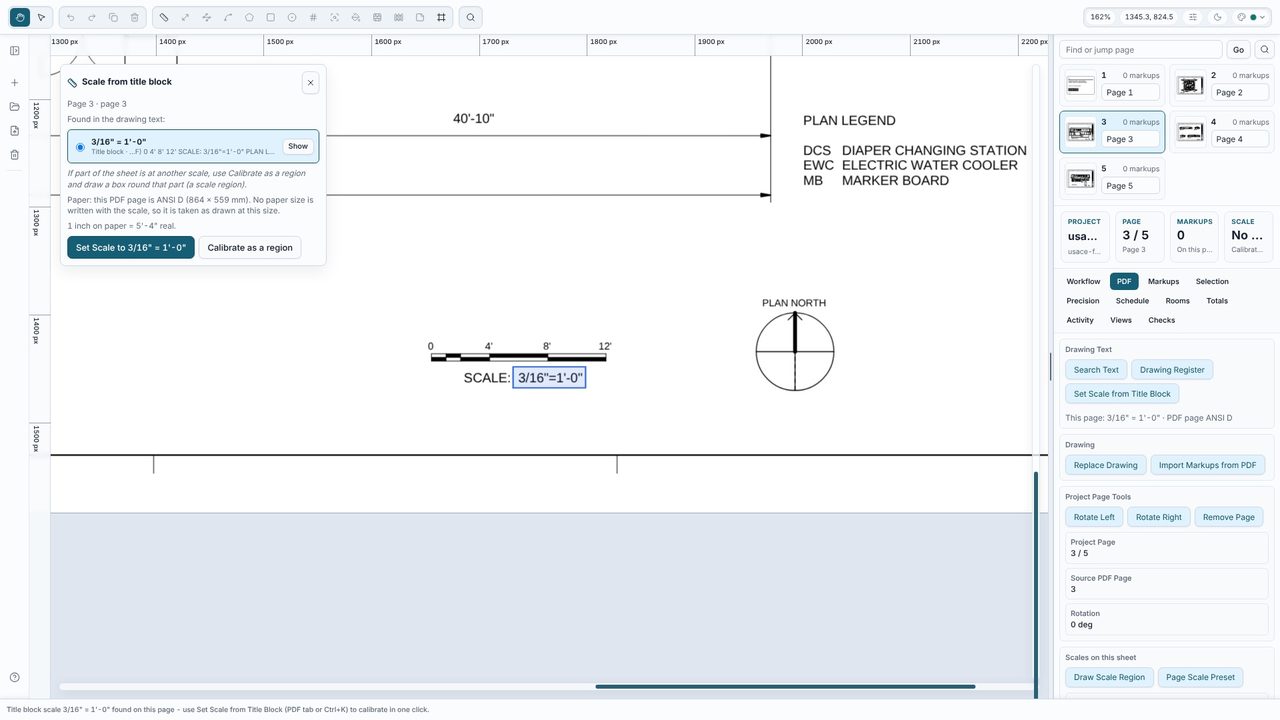Click Set Scale to 3/16" = 1'-0" button

pos(131,248)
